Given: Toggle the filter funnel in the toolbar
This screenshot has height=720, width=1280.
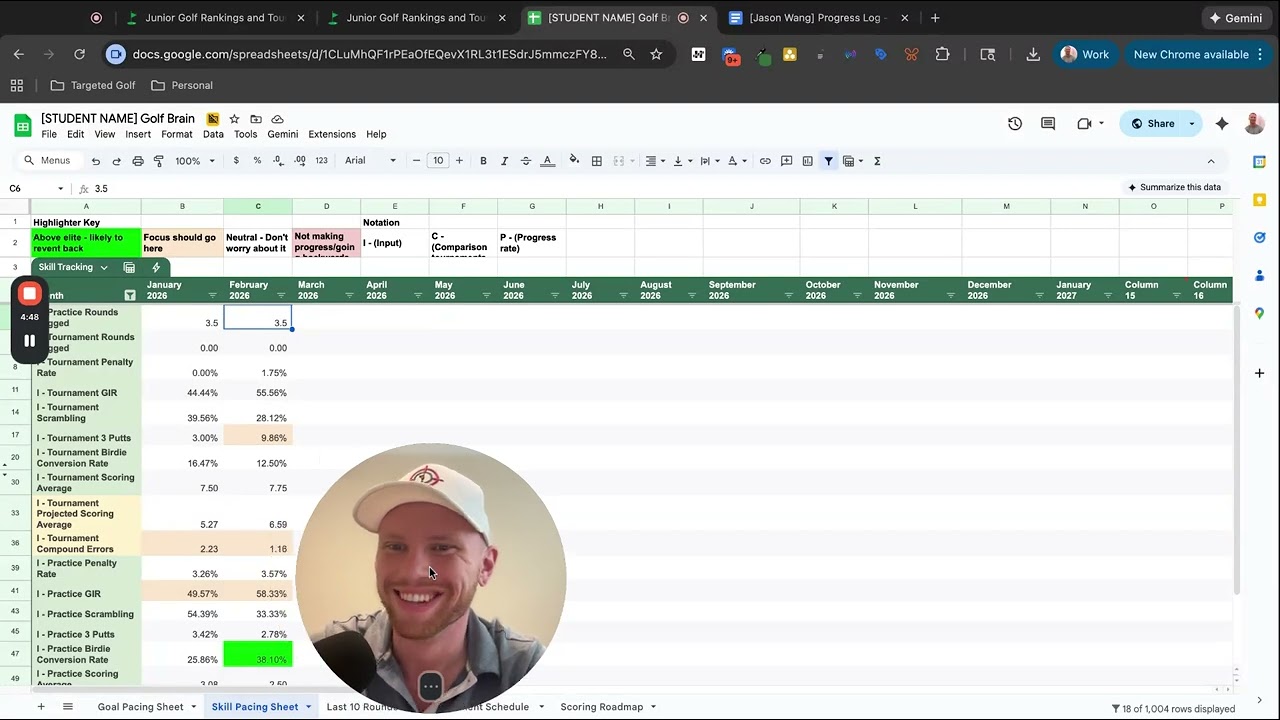Looking at the screenshot, I should pos(828,161).
